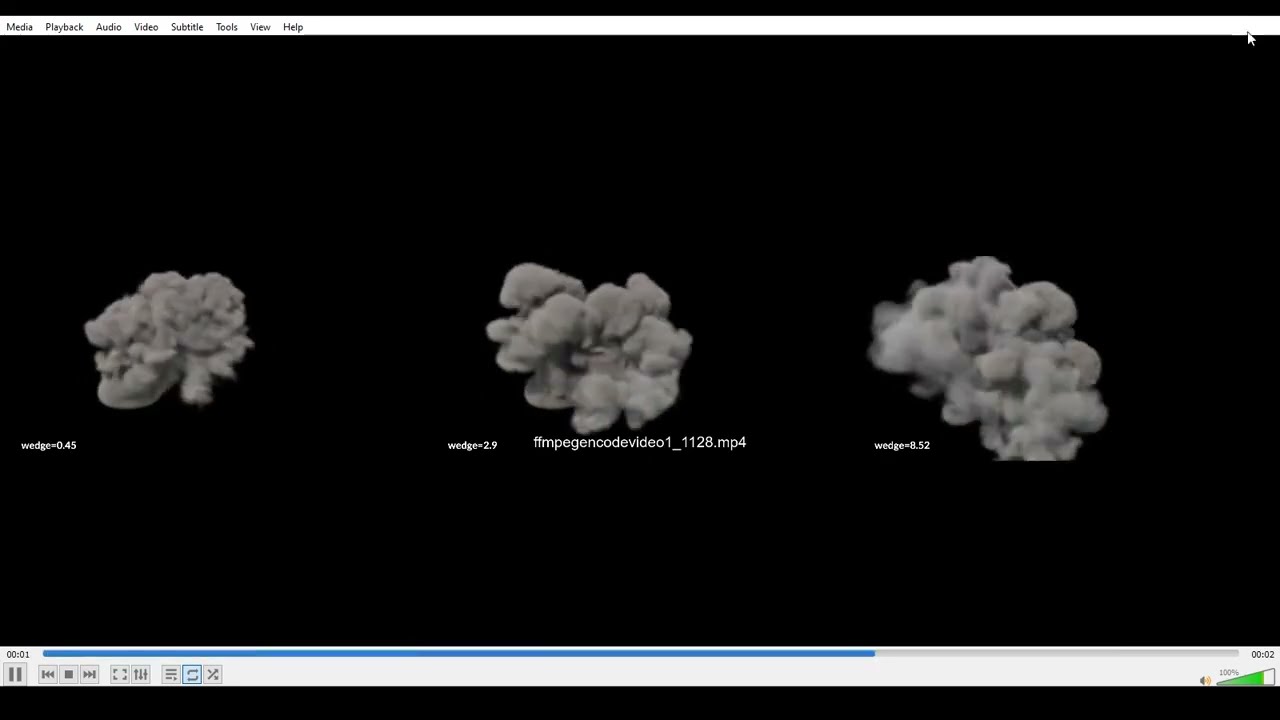Toggle fullscreen video mode
Screen dimensions: 1280x720
[120, 675]
